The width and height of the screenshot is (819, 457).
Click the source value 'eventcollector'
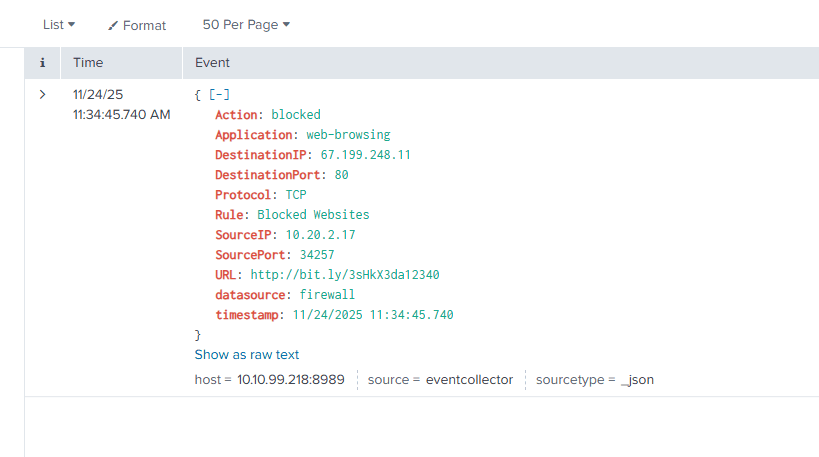(469, 380)
